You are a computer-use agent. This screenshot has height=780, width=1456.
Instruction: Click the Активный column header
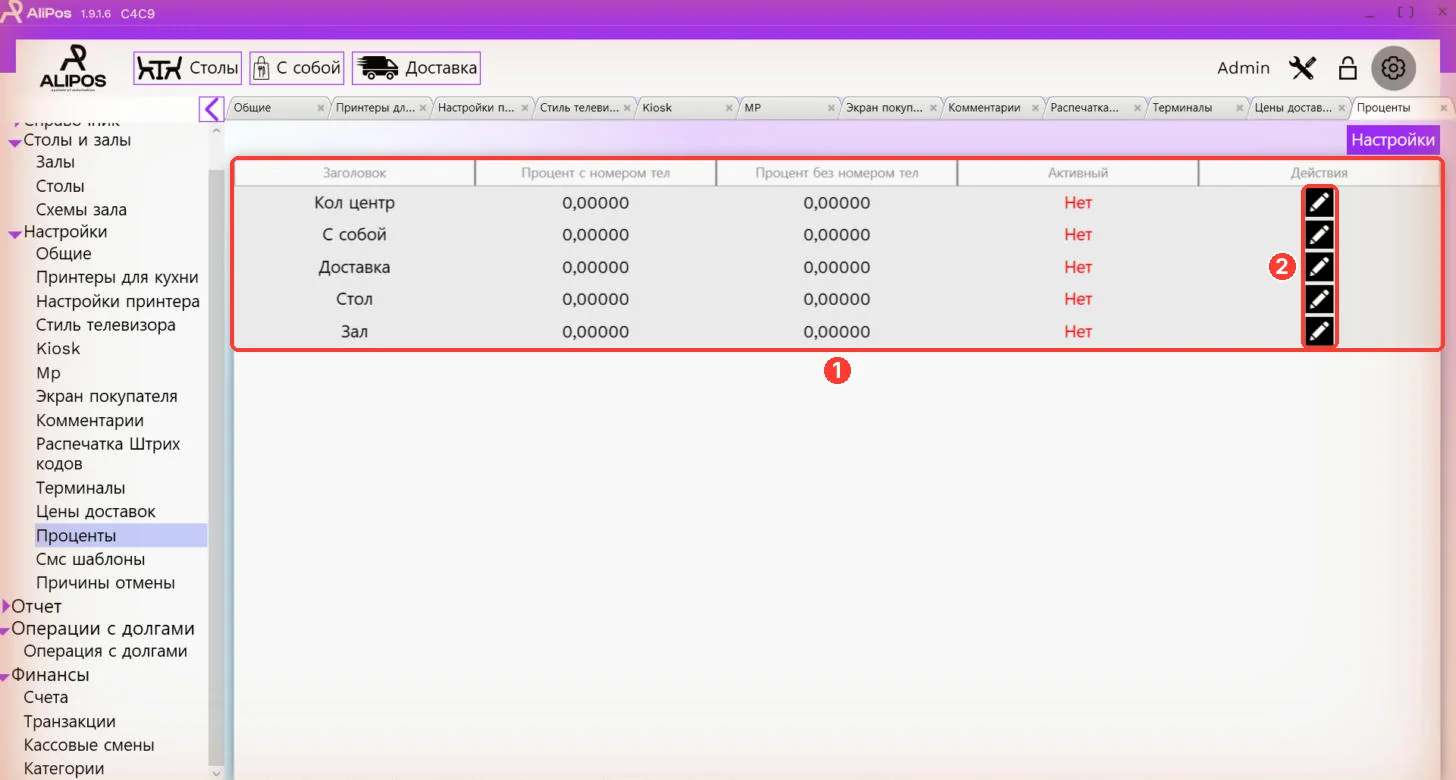tap(1078, 173)
